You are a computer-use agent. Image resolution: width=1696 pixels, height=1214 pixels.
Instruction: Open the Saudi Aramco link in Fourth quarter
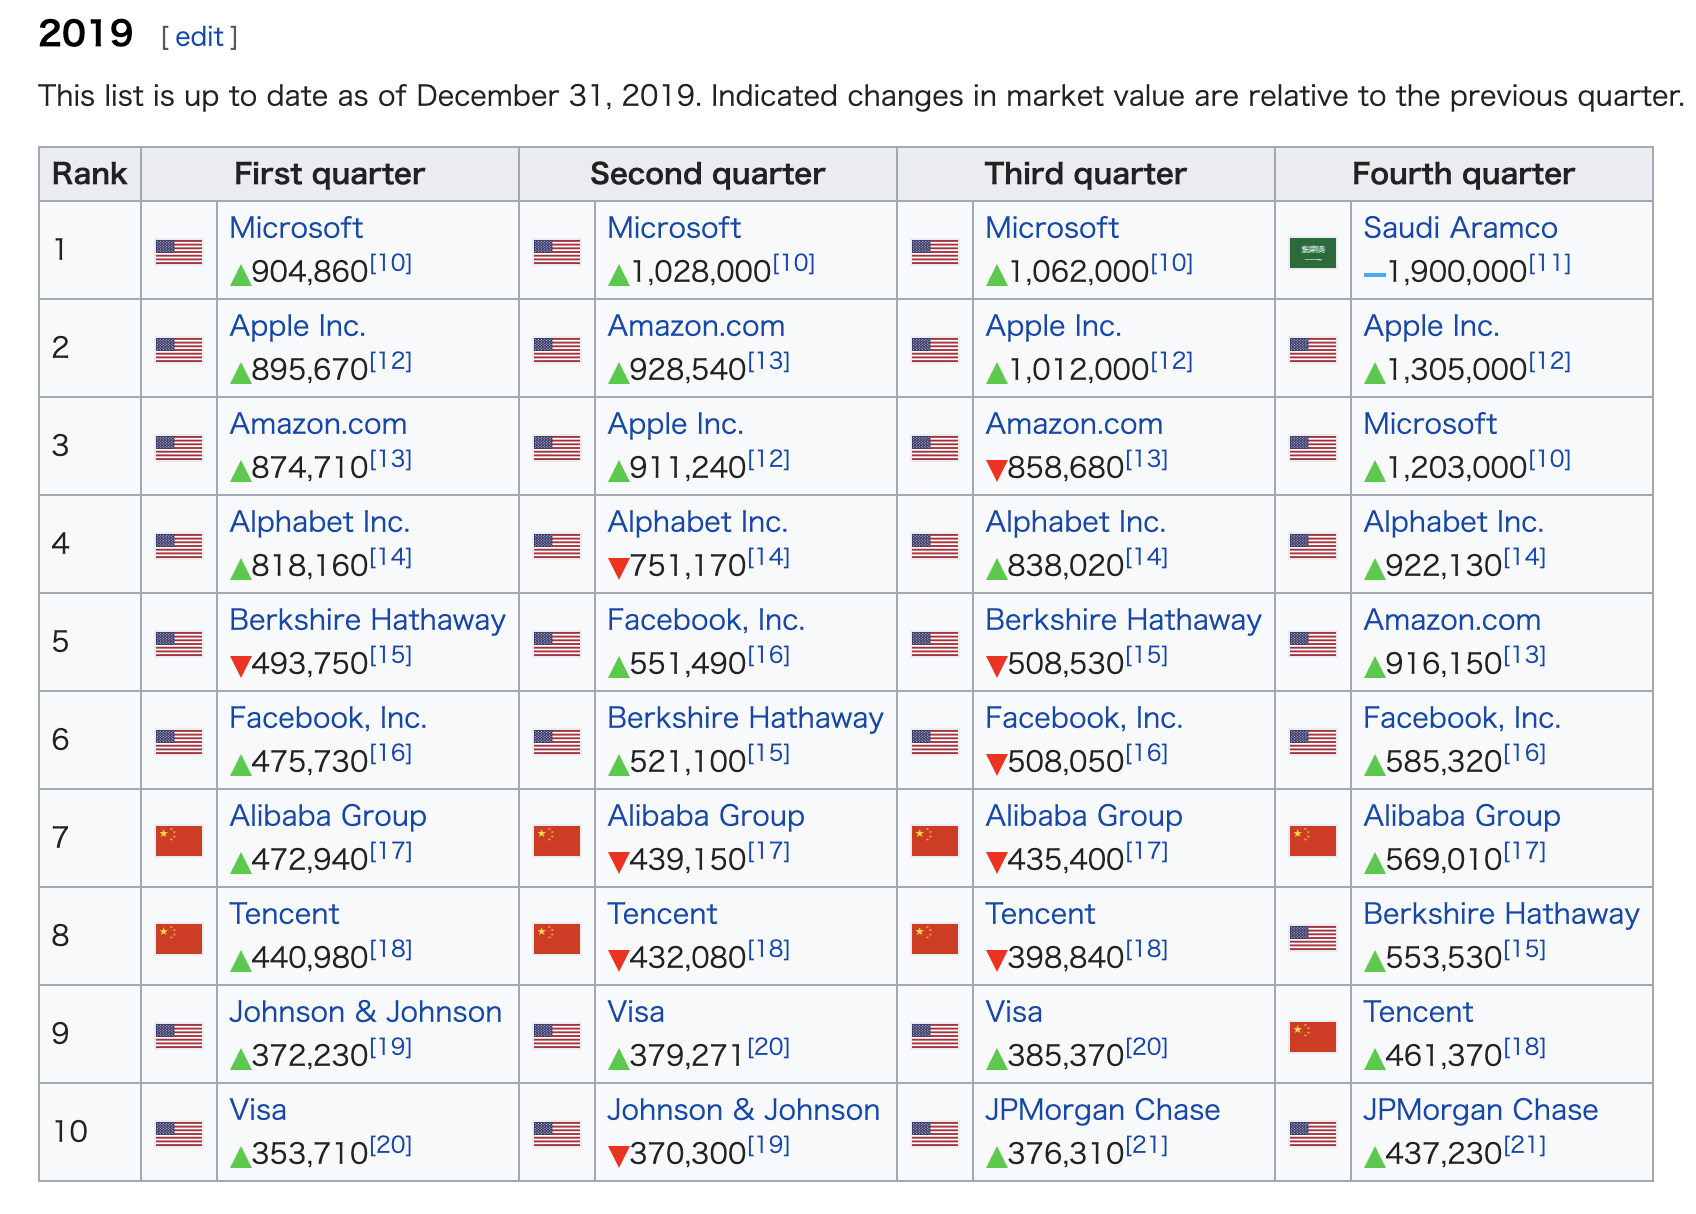coord(1460,227)
